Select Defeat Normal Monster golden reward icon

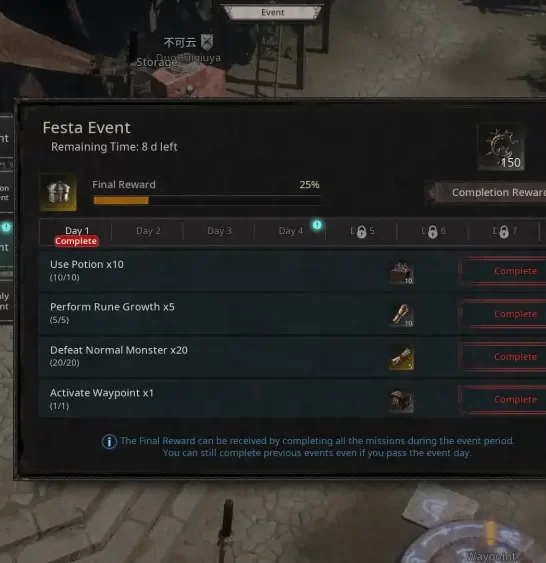[401, 358]
